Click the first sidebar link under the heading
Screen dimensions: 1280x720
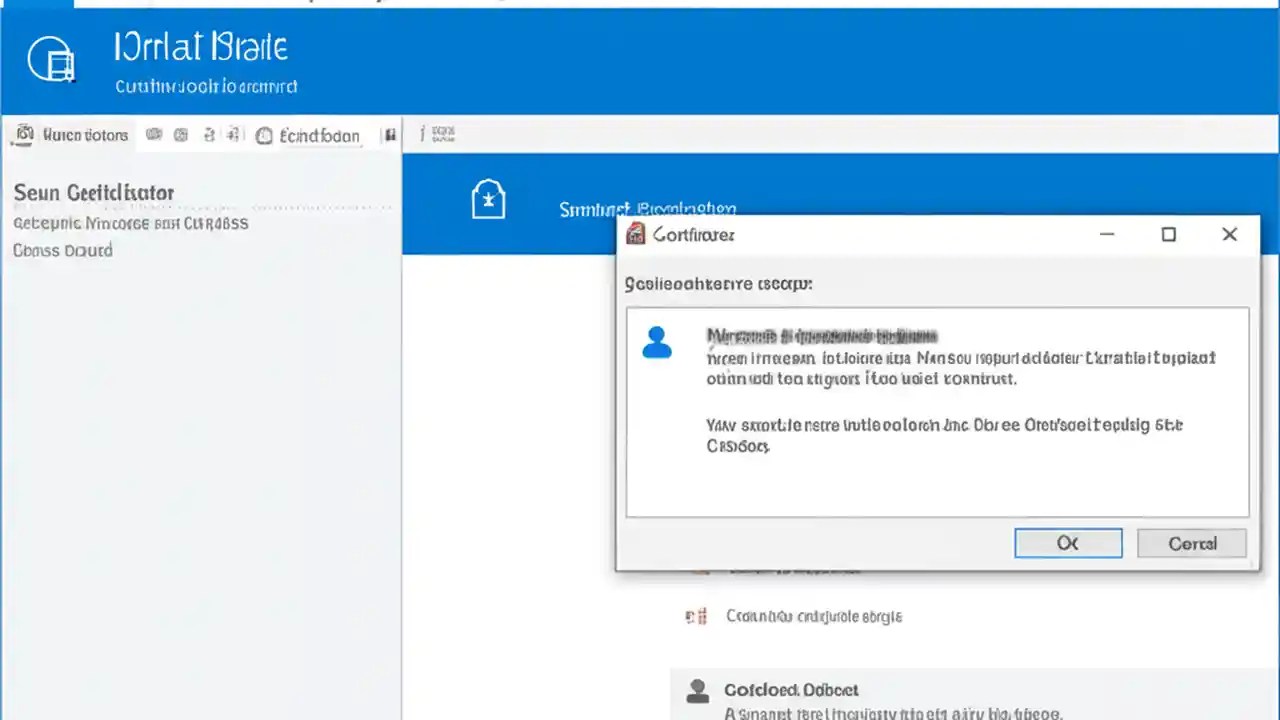pyautogui.click(x=130, y=223)
